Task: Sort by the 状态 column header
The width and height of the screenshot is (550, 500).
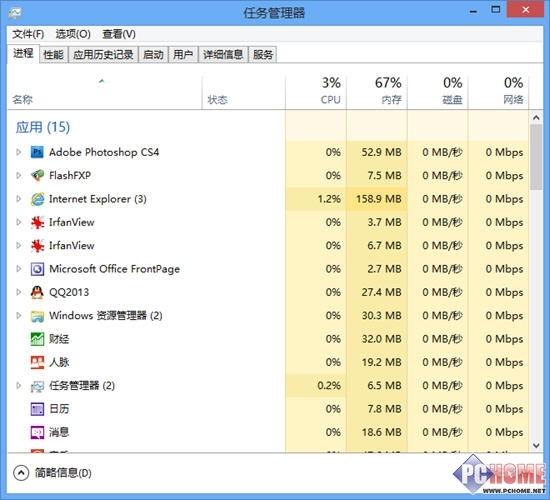Action: coord(244,93)
